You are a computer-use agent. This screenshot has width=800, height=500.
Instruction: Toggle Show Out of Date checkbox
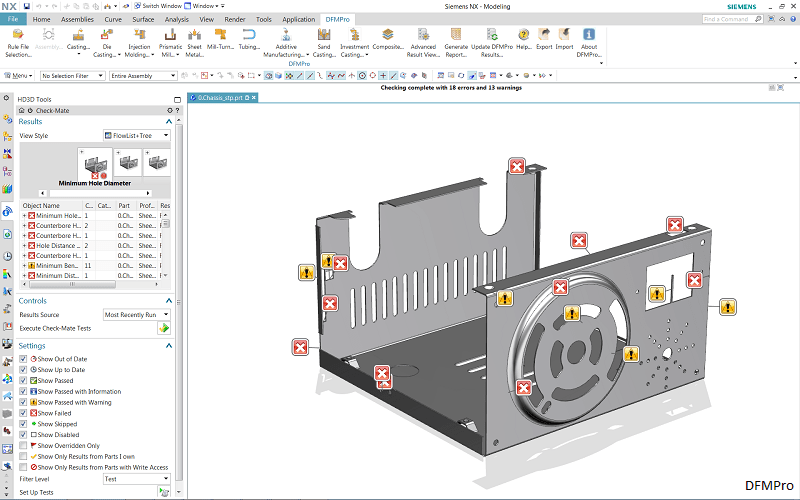tap(23, 359)
